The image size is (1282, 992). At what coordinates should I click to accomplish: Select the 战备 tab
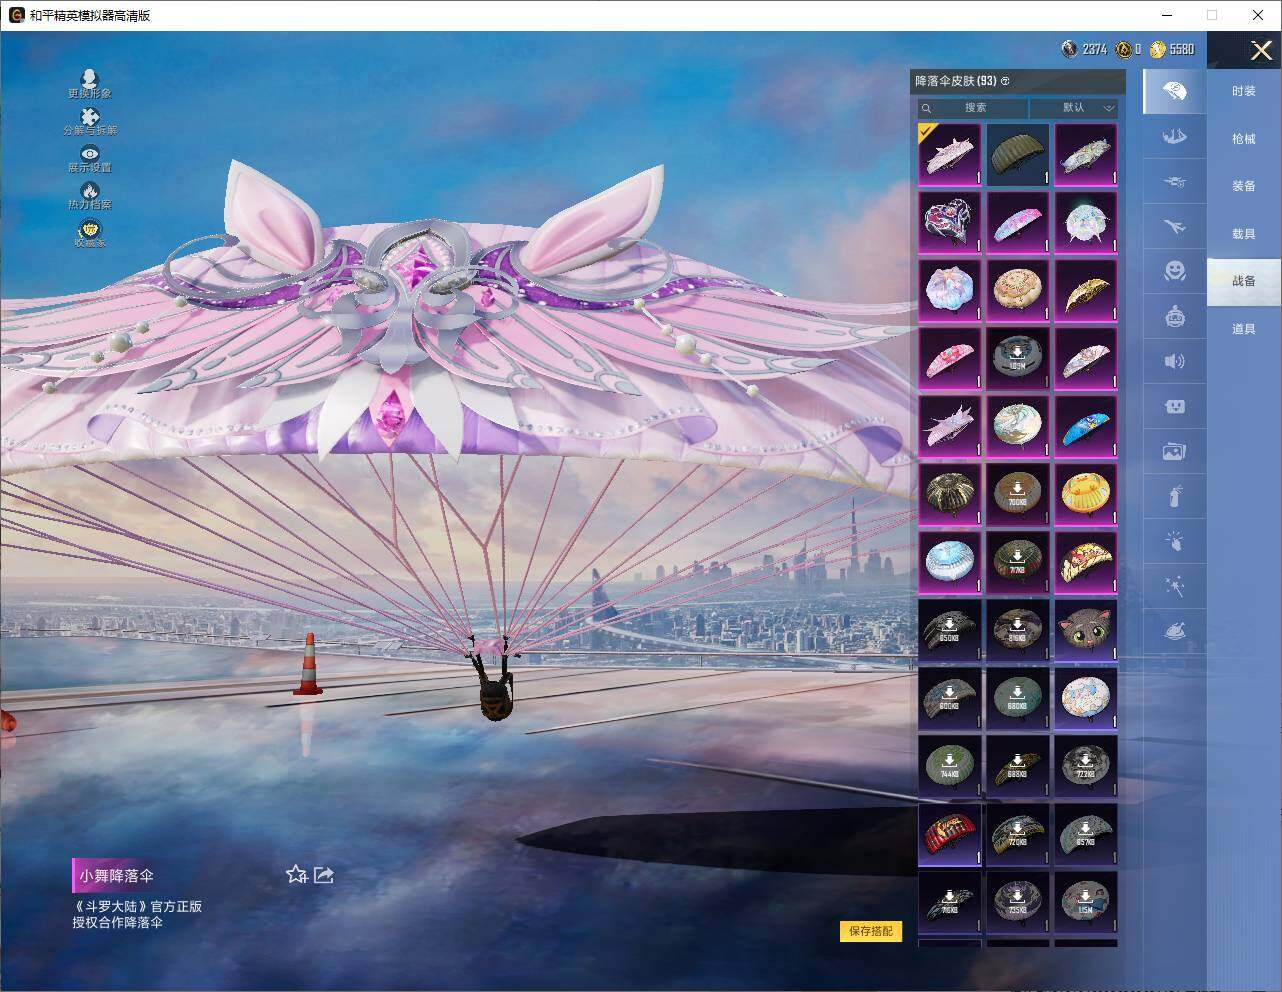(x=1243, y=281)
